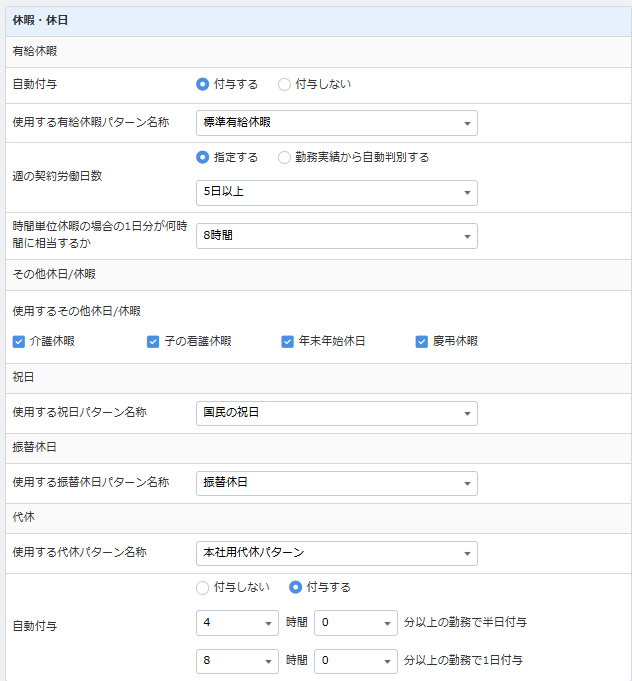Select 勤務実績から自動判別する option
This screenshot has height=681, width=632.
(x=285, y=157)
